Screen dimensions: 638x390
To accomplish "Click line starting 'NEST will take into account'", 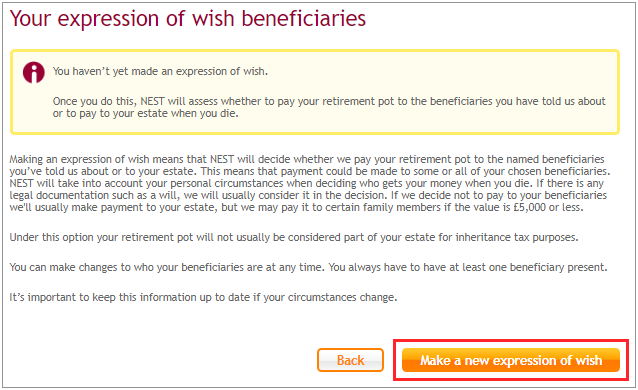I will click(307, 183).
